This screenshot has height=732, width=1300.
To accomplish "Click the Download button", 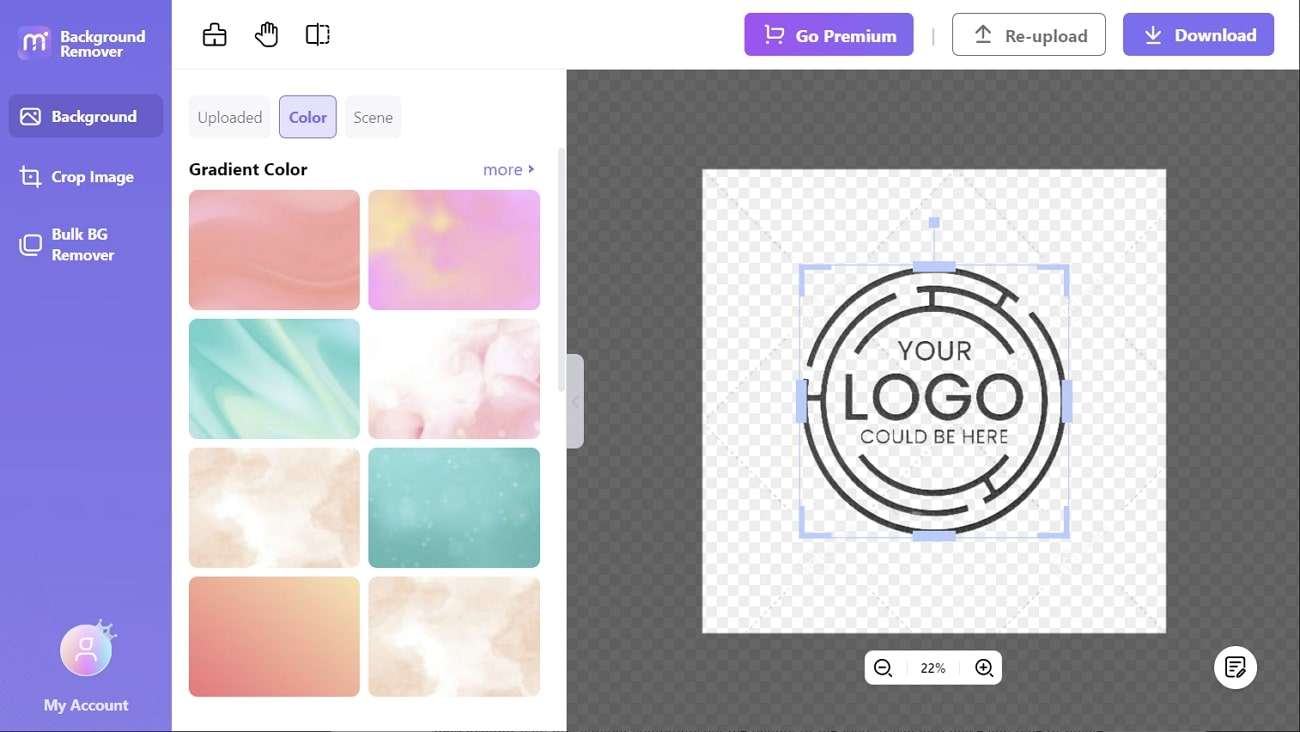I will (x=1198, y=34).
